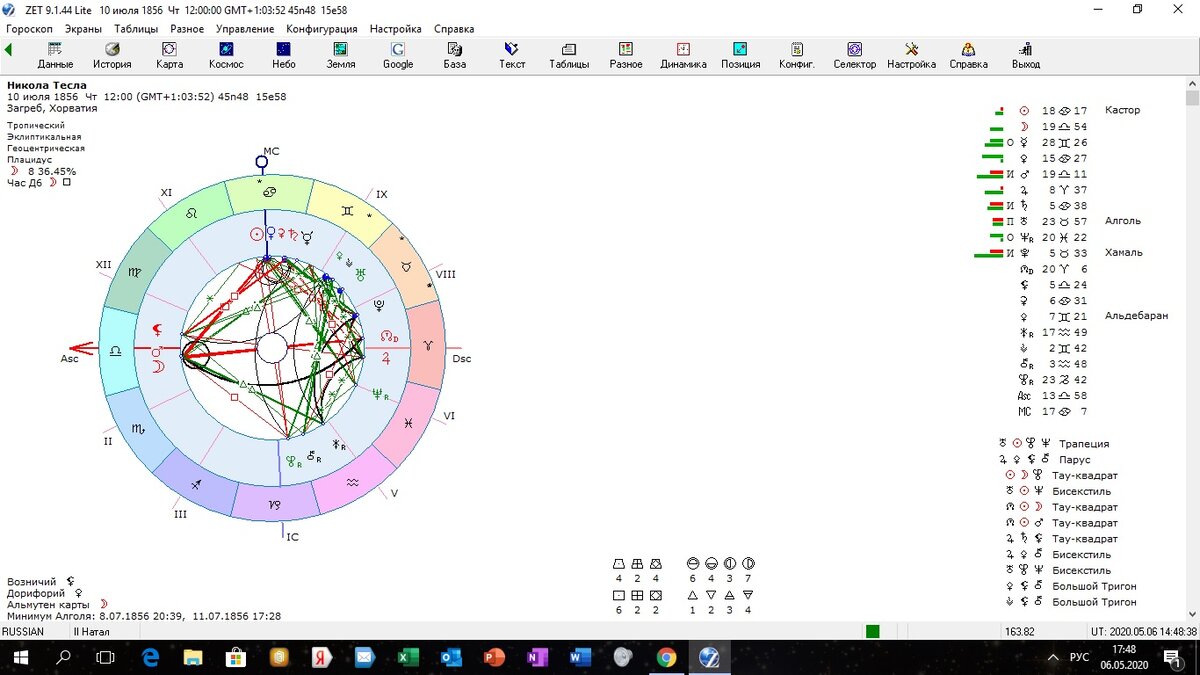Open Microsoft Edge from the taskbar
This screenshot has width=1200, height=675.
[x=150, y=658]
